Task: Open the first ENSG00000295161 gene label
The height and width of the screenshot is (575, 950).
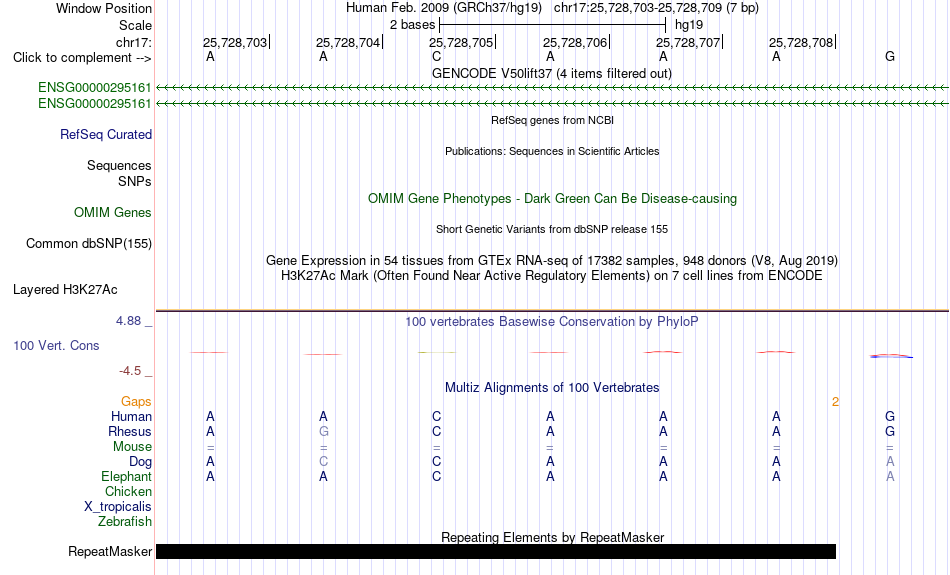Action: click(x=95, y=88)
